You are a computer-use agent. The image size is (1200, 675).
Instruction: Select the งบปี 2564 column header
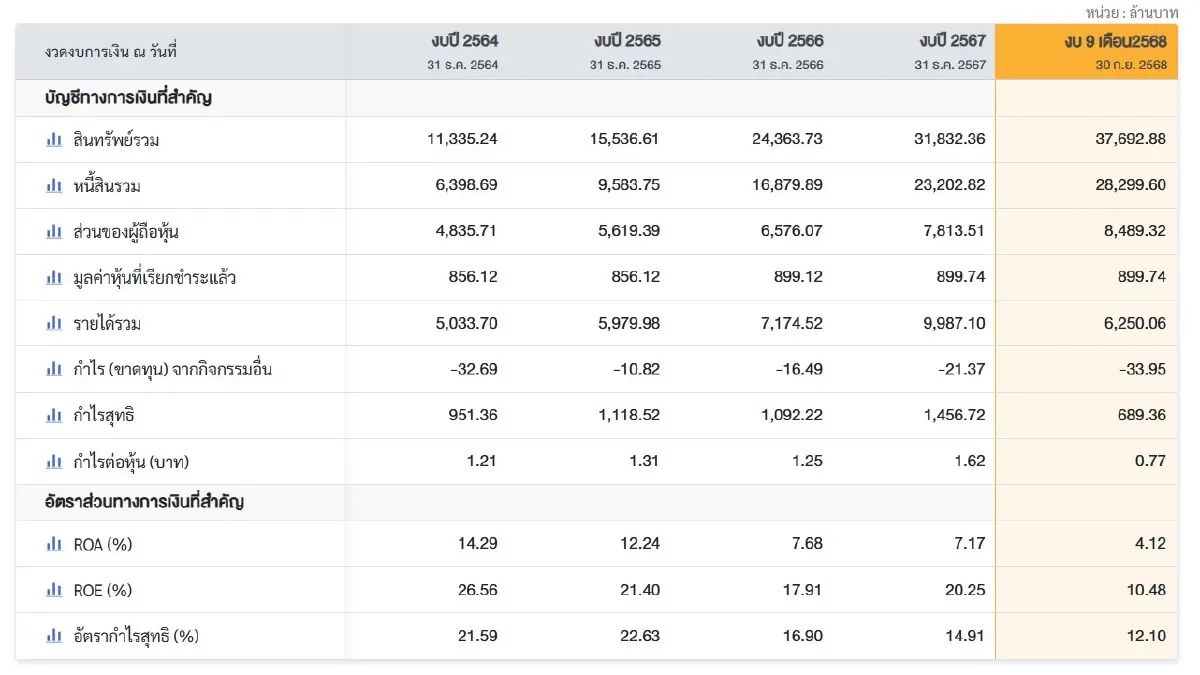point(464,42)
